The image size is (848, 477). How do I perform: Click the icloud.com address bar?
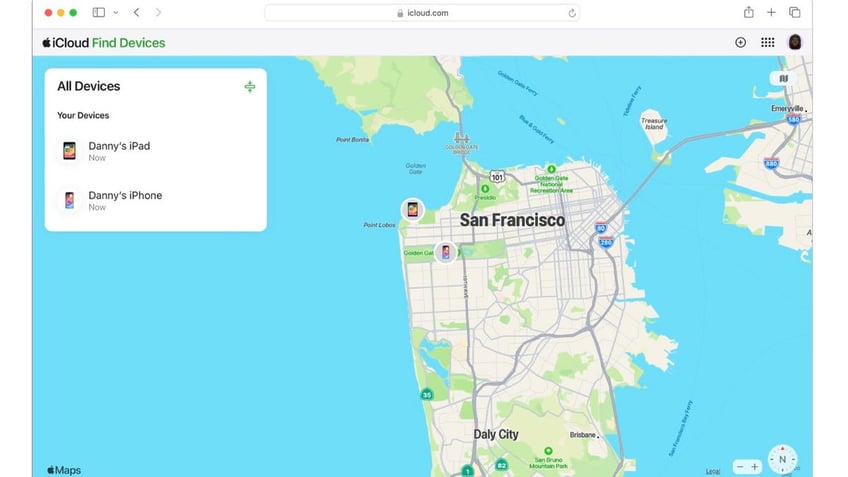422,13
